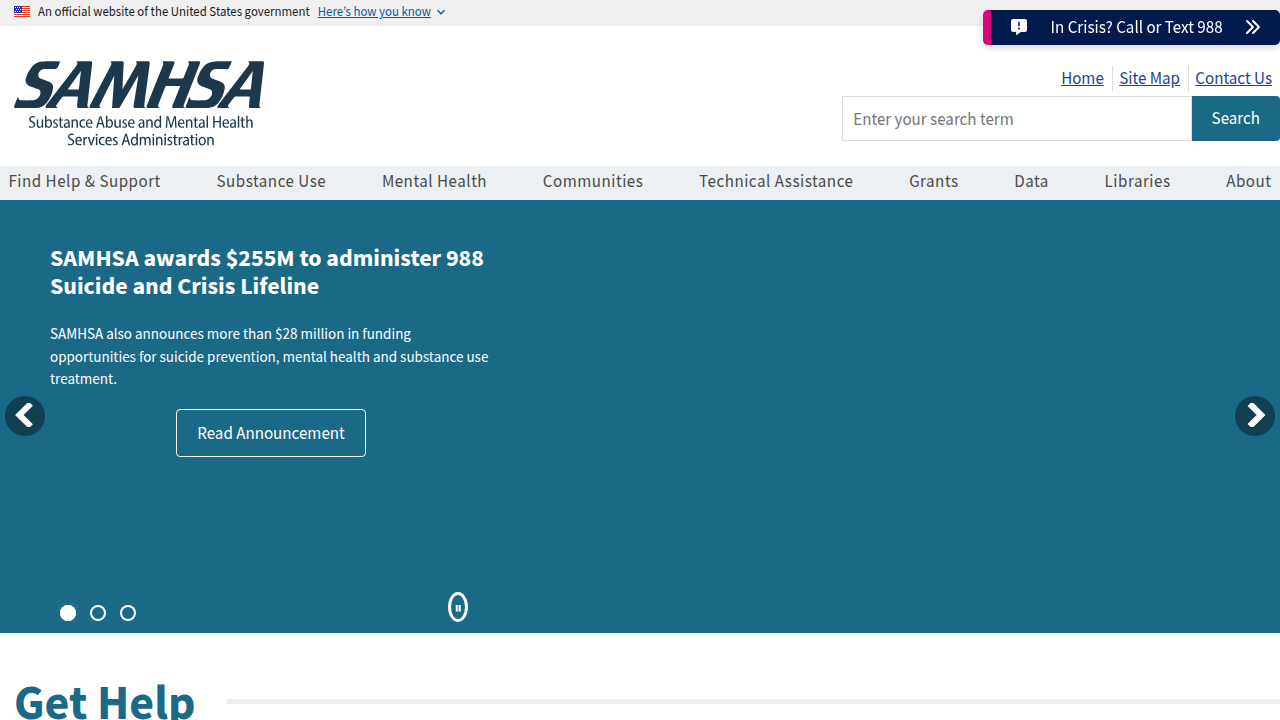Click the Home link

coord(1082,78)
